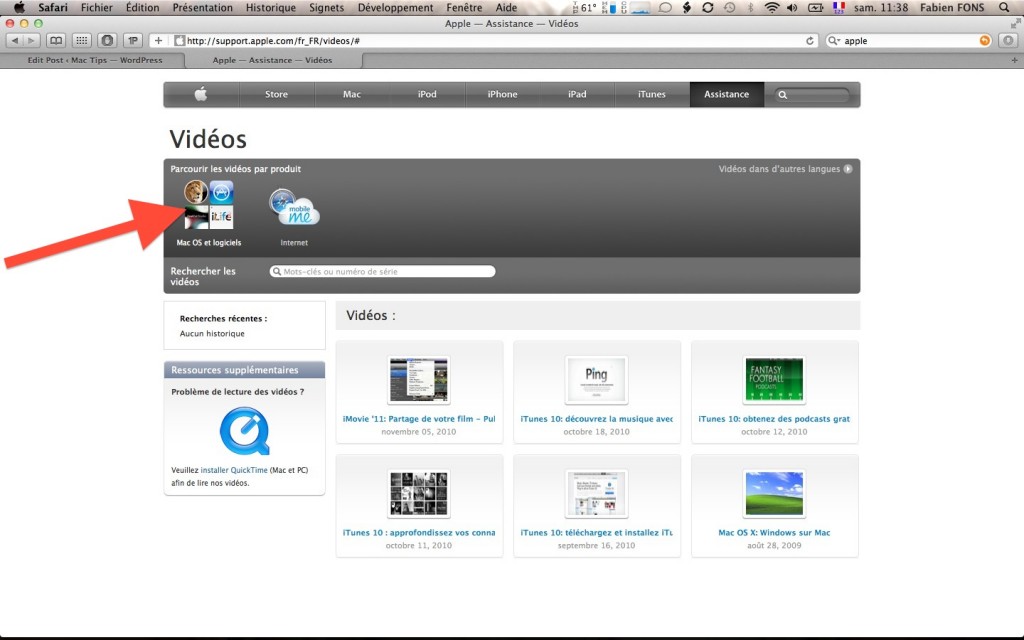The width and height of the screenshot is (1024, 640).
Task: Select the Apple — Assistance — Vidéos tab
Action: click(x=273, y=60)
